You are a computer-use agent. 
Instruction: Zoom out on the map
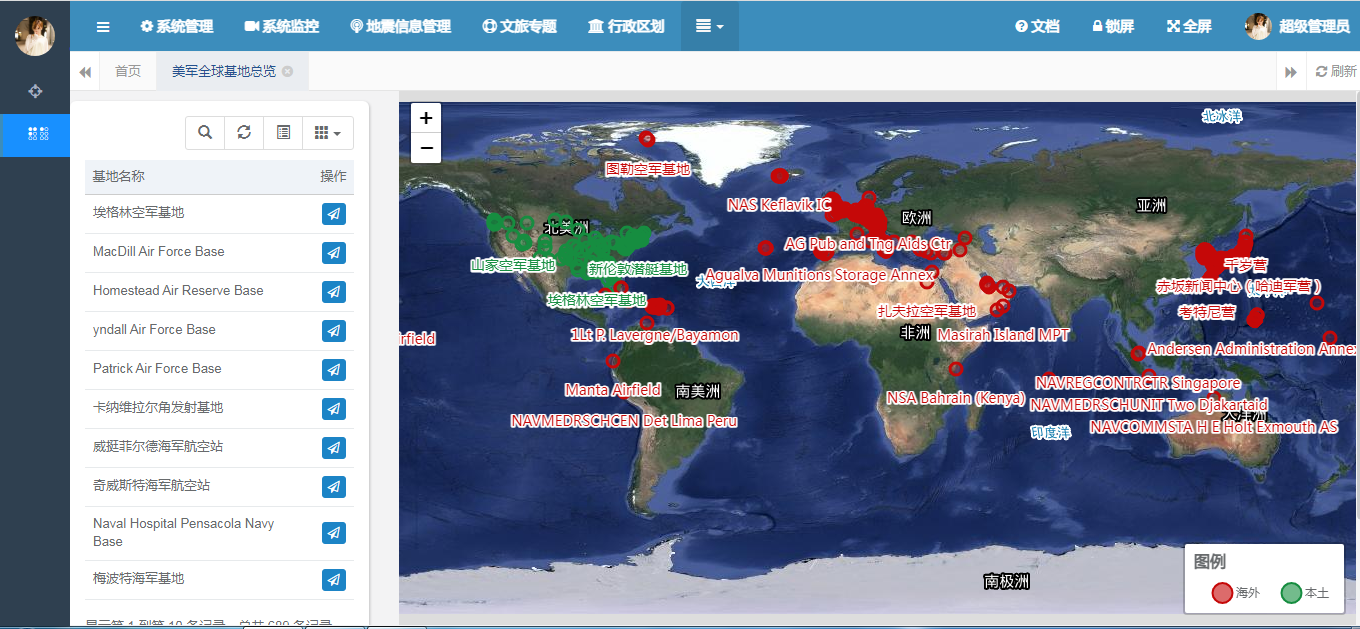[x=426, y=148]
